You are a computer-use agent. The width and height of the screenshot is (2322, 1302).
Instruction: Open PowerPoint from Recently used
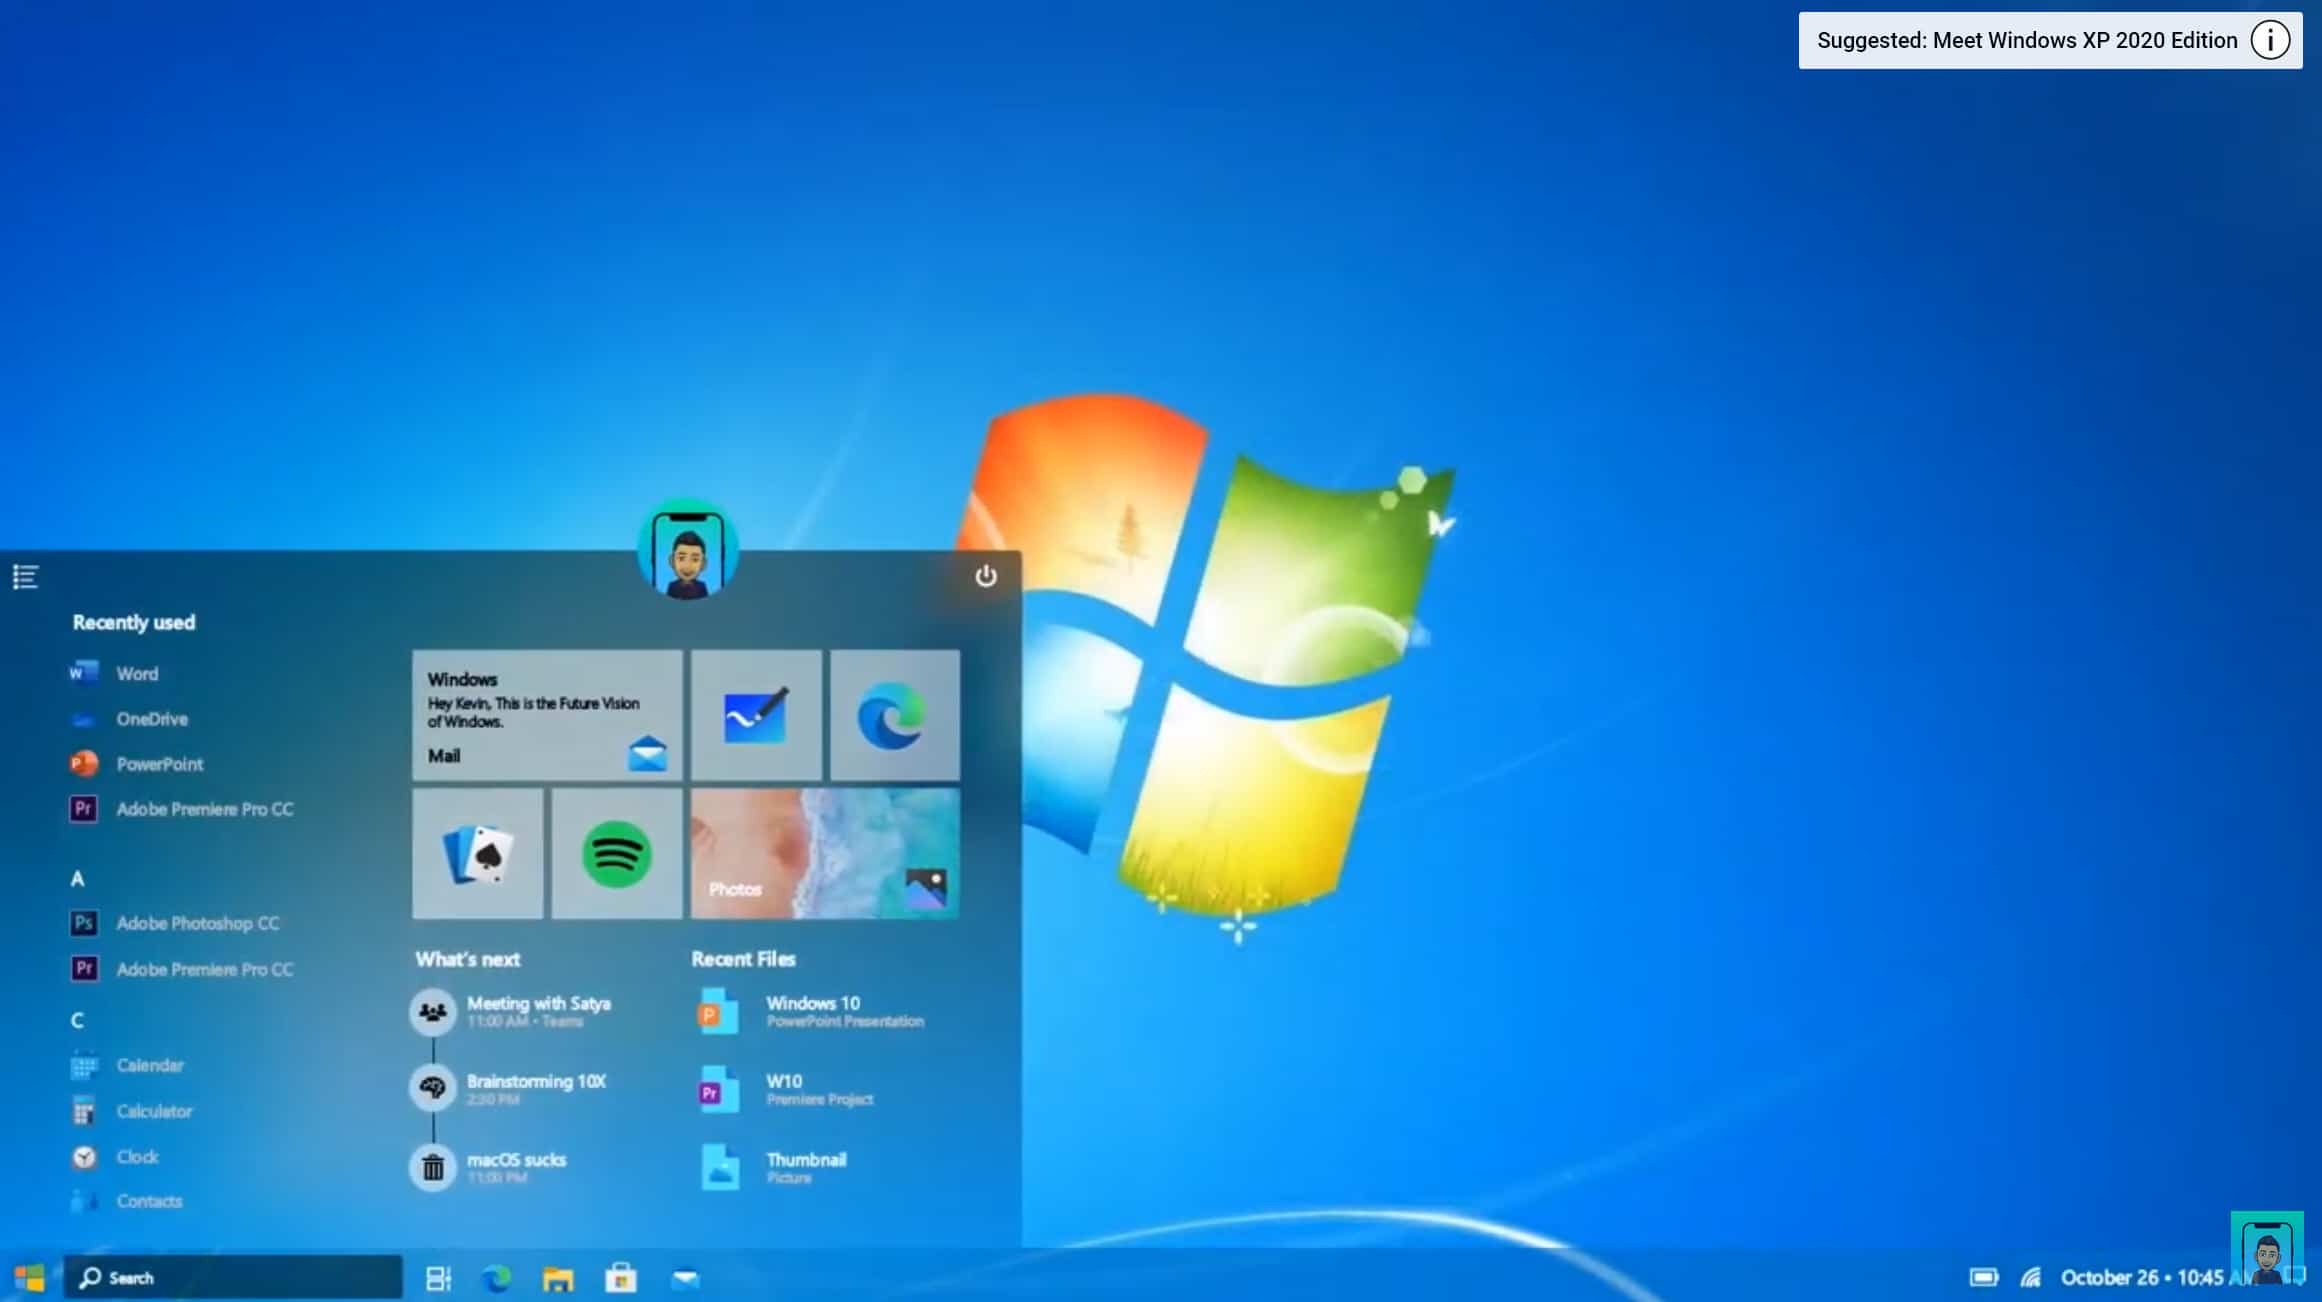coord(137,764)
